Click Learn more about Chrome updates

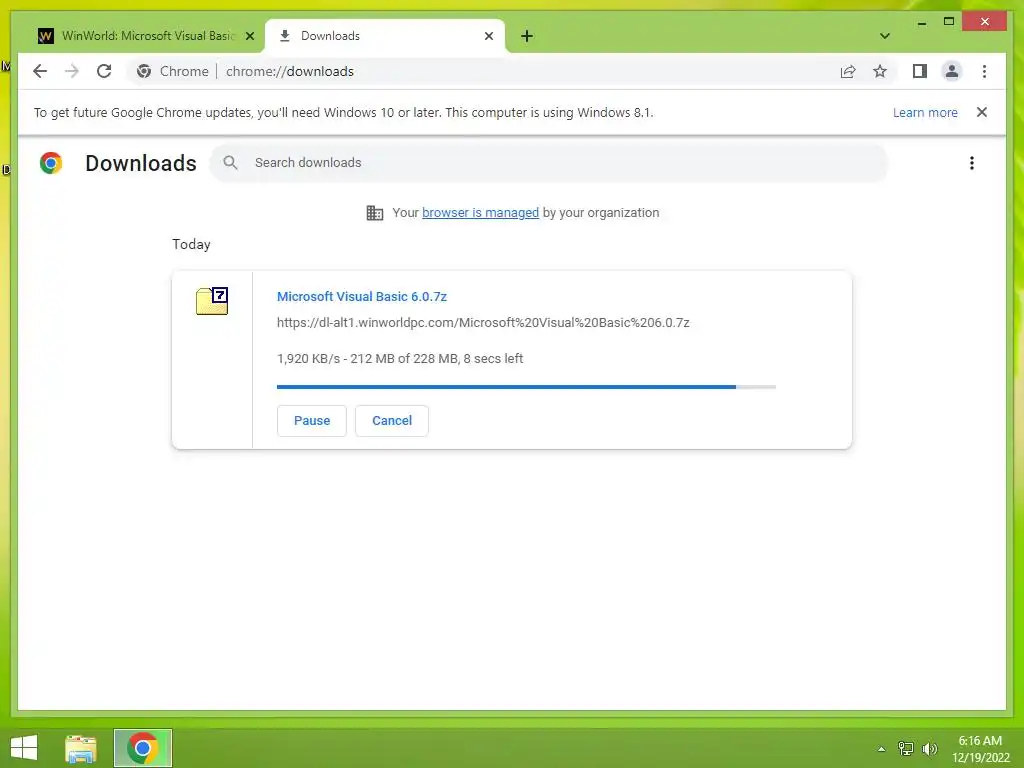tap(925, 112)
